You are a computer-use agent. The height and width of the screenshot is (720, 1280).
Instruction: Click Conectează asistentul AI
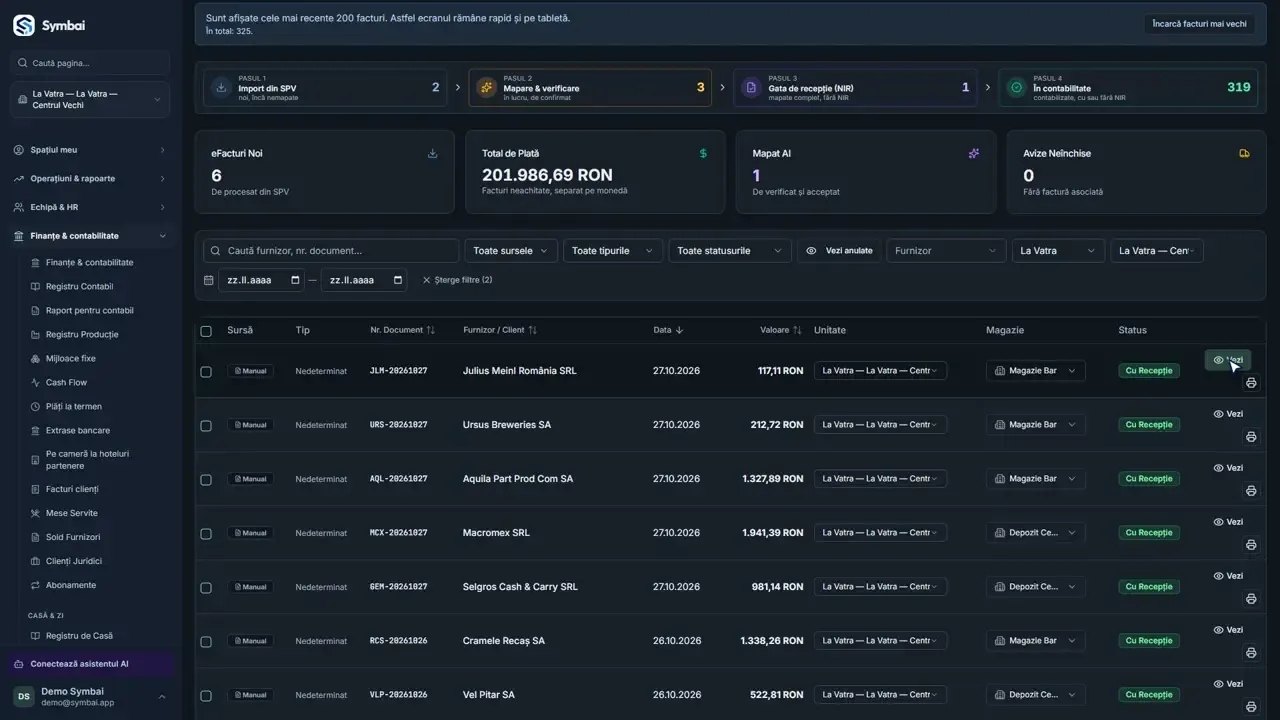point(91,664)
